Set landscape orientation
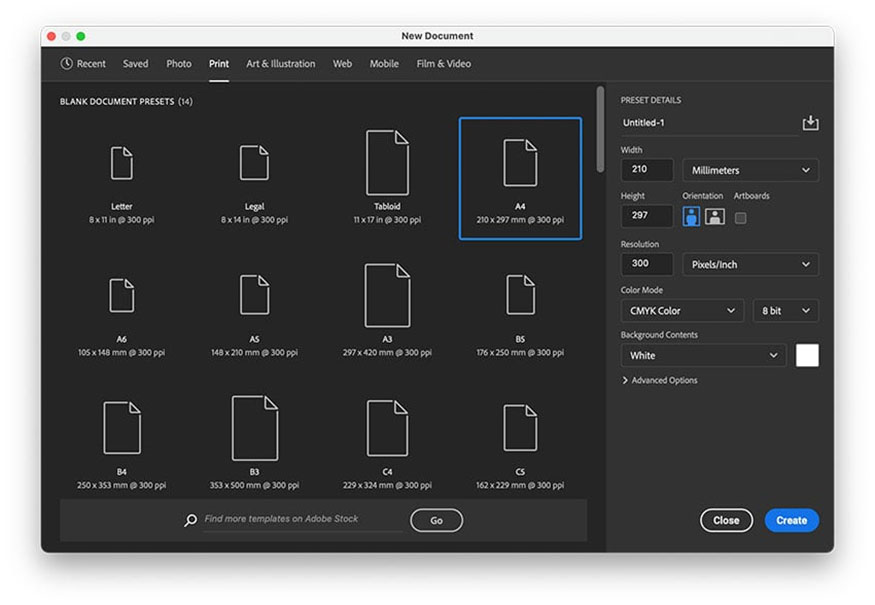875x605 pixels. click(x=715, y=217)
